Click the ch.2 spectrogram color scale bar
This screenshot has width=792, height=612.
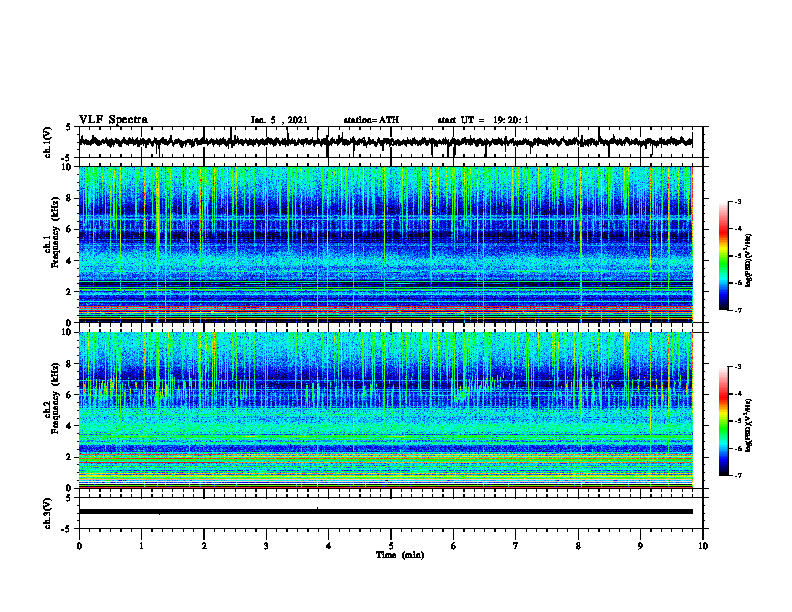click(723, 421)
